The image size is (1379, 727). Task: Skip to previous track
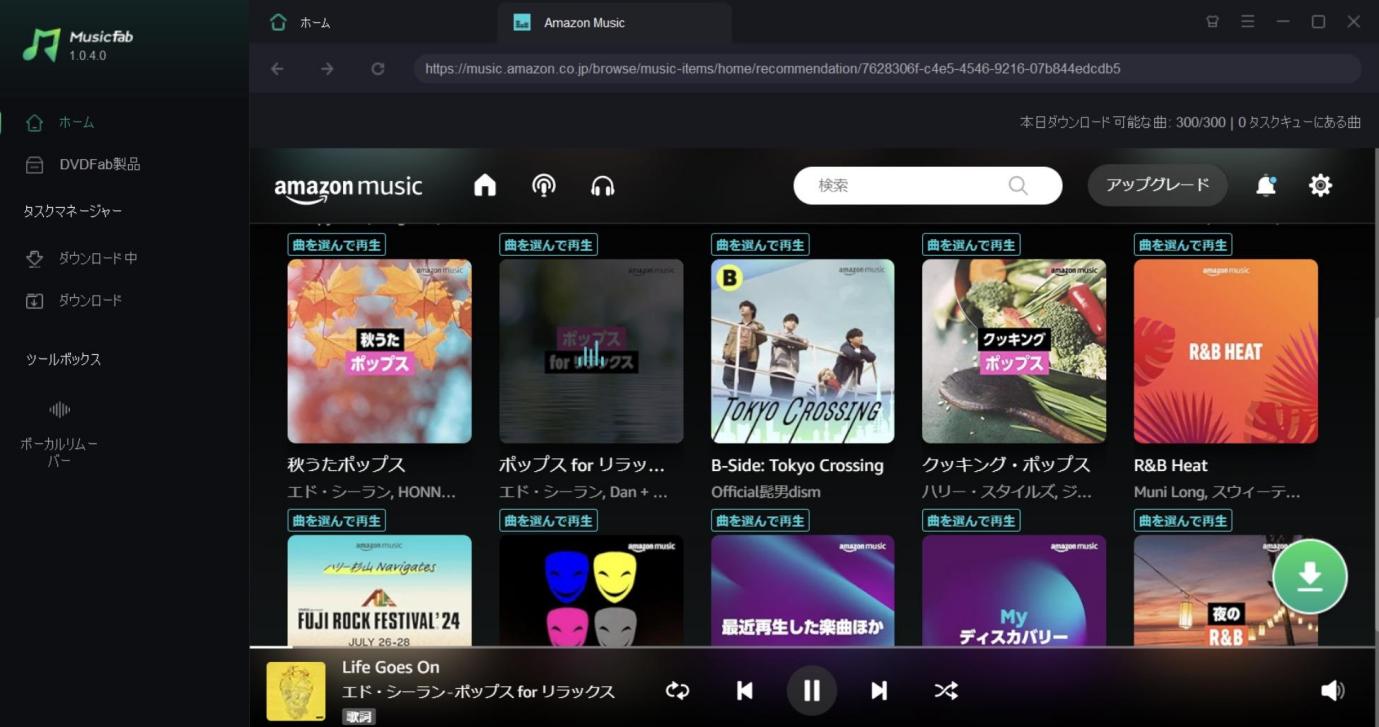point(744,690)
